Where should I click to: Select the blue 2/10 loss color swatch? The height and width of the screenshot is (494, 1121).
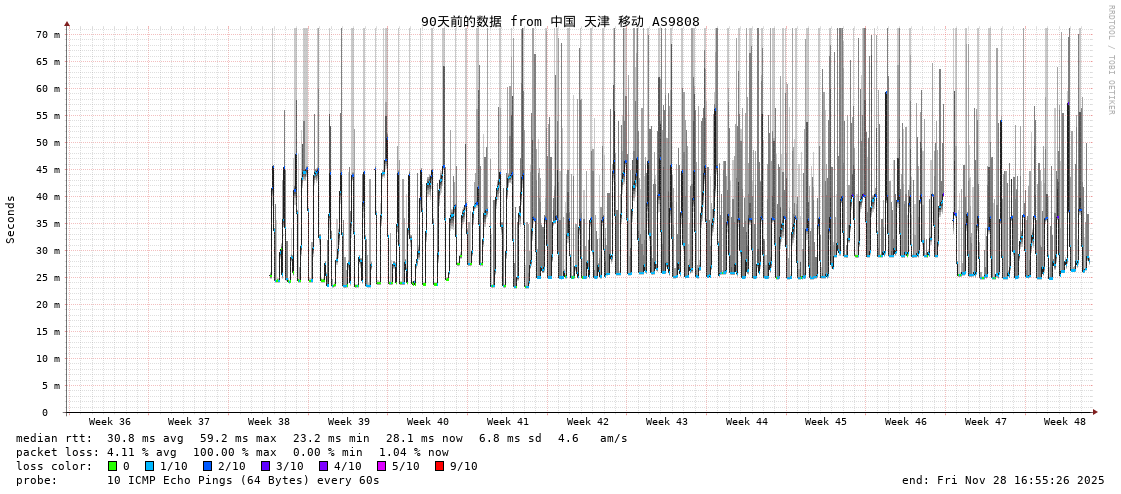(x=207, y=466)
